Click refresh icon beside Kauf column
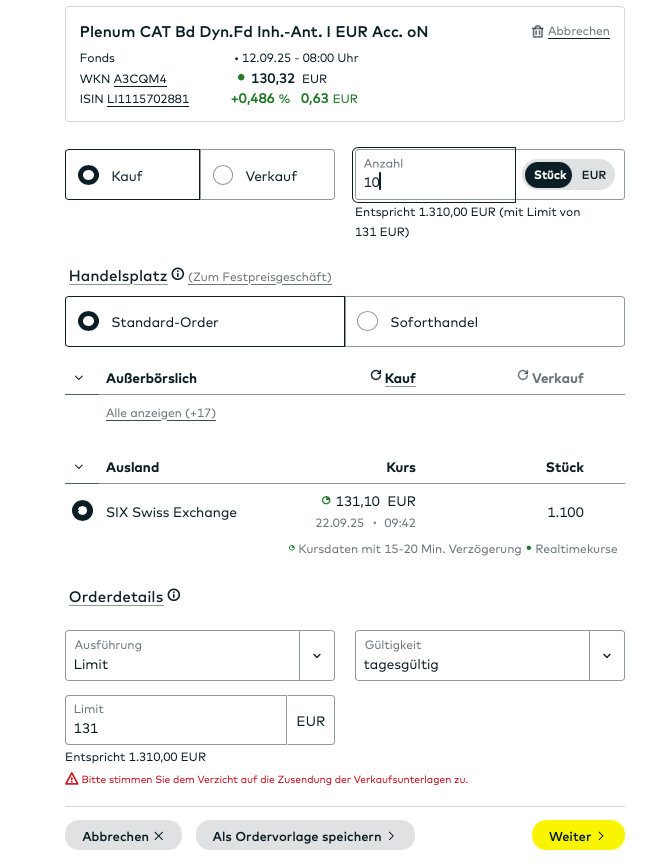Screen dimensions: 648x863 [376, 376]
